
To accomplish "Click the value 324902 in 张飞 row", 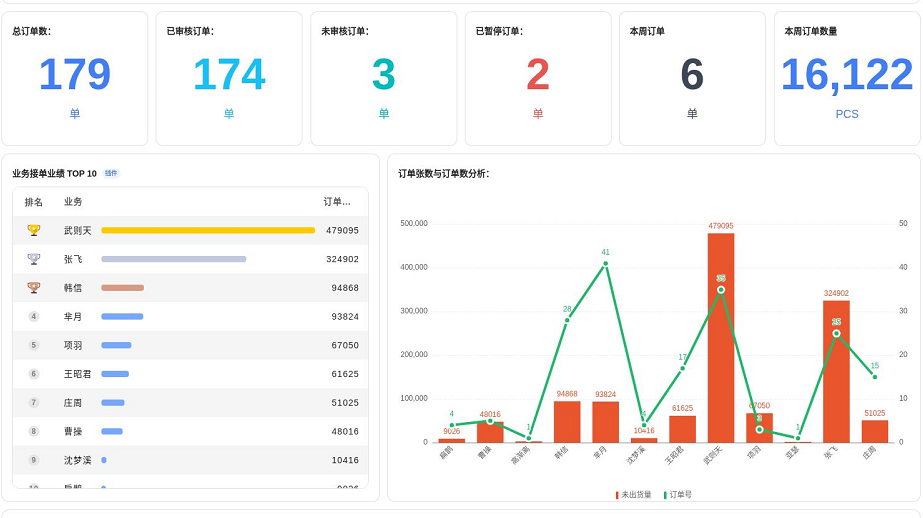I will click(342, 259).
